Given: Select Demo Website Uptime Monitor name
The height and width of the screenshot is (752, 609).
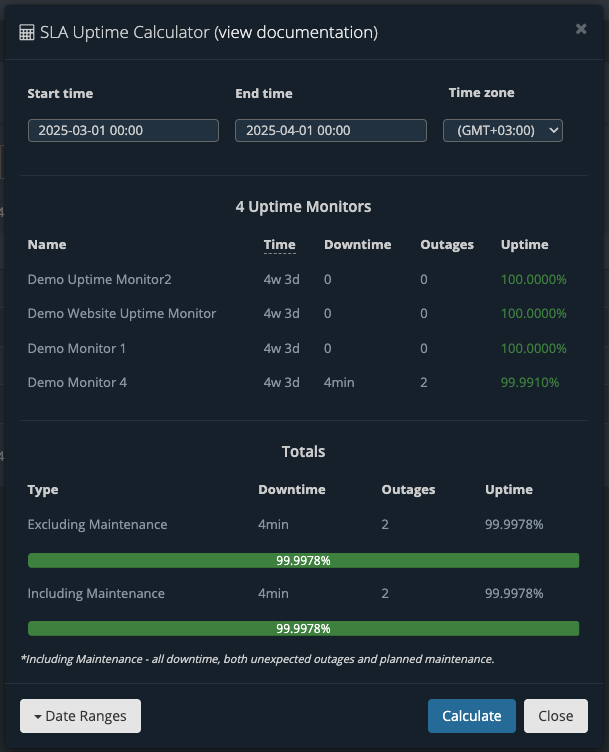Looking at the screenshot, I should (122, 313).
